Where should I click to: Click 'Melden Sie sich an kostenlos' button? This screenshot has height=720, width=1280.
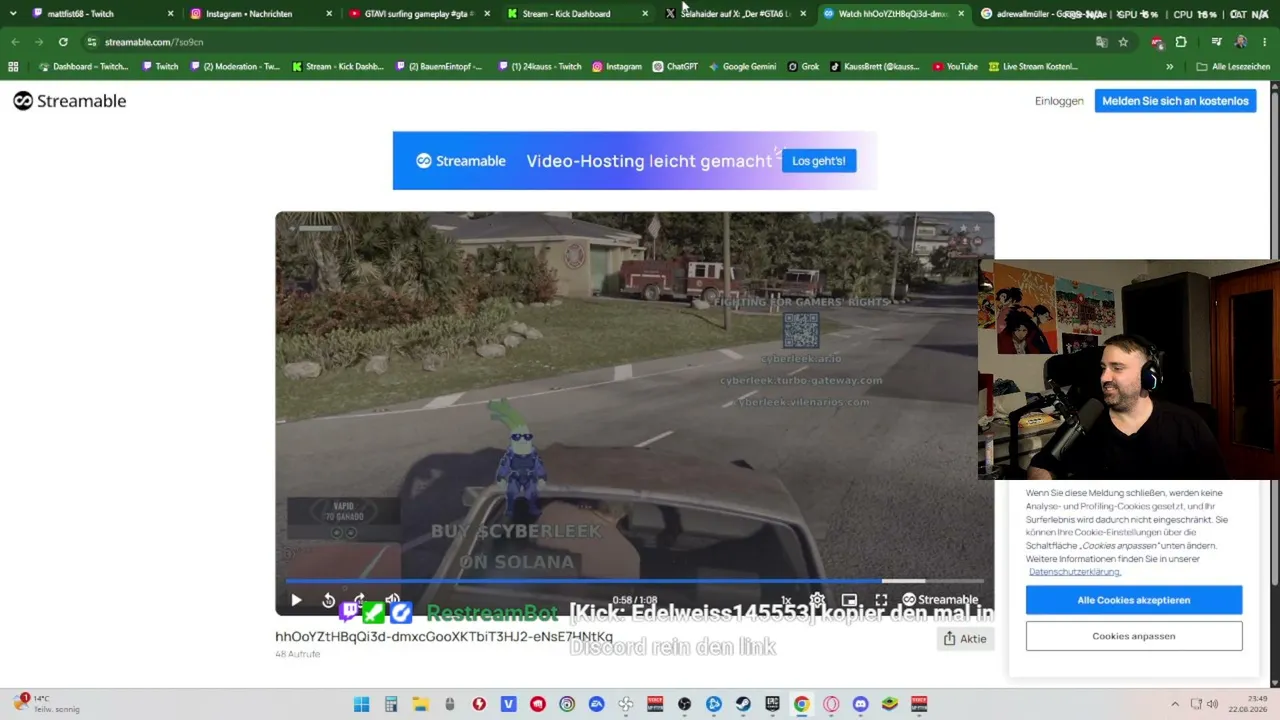point(1175,101)
